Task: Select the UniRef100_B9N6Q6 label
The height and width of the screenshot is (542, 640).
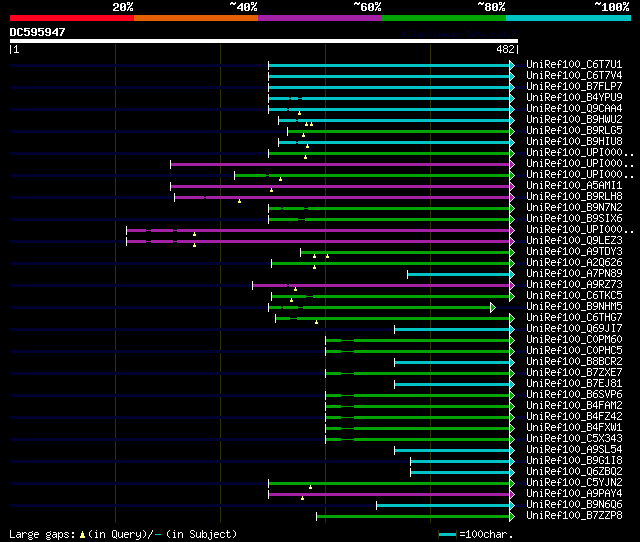Action: point(574,505)
